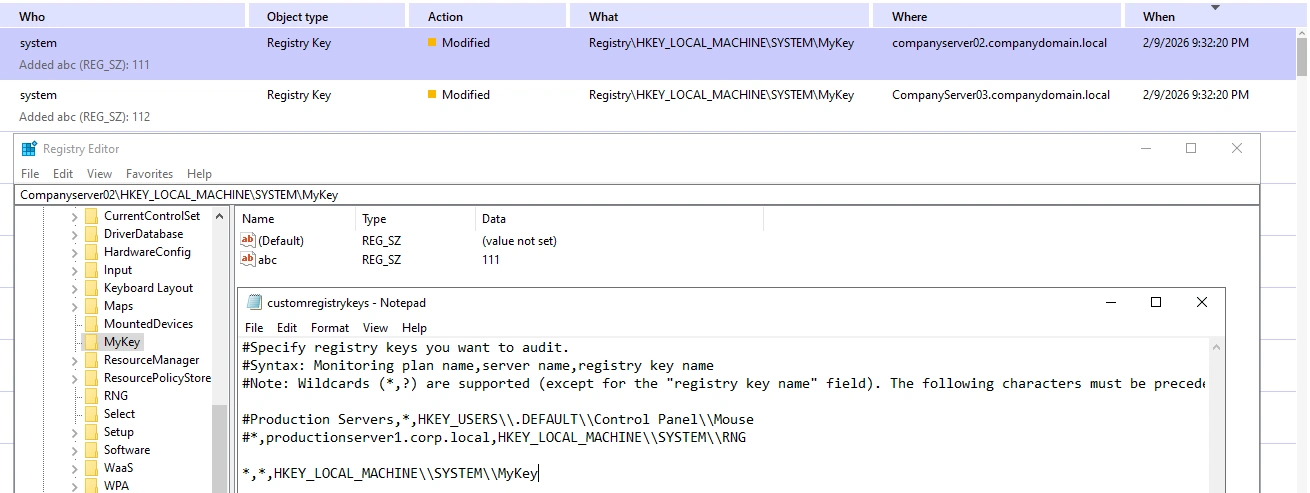The height and width of the screenshot is (493, 1310).
Task: Click the RNG folder icon
Action: pyautogui.click(x=92, y=396)
